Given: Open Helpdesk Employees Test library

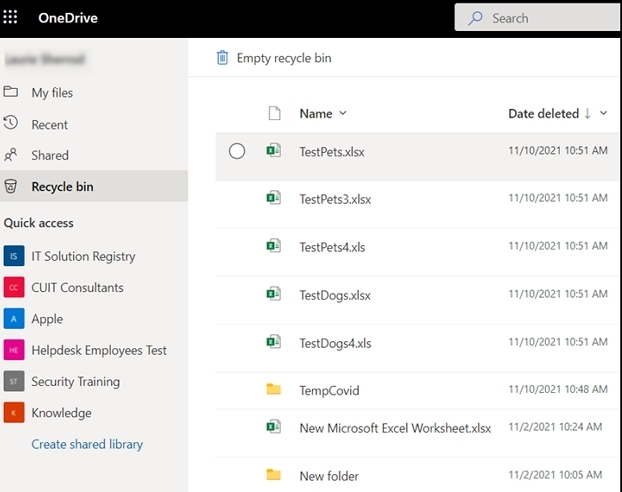Looking at the screenshot, I should click(x=99, y=350).
